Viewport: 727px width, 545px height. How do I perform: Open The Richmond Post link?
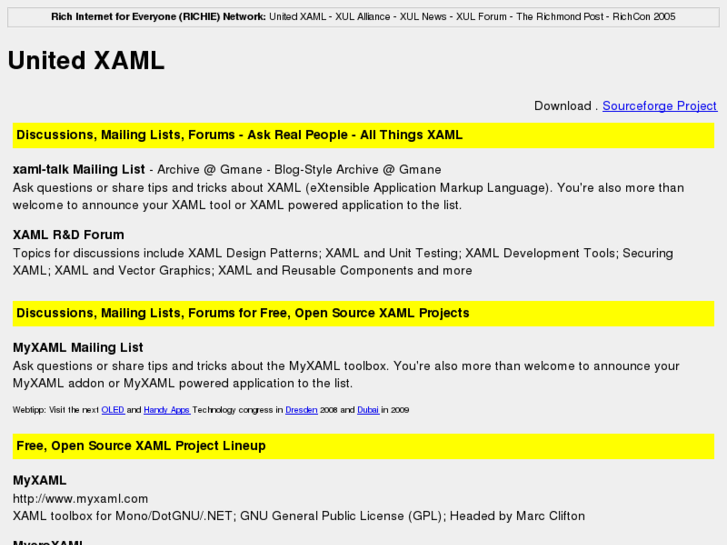pyautogui.click(x=560, y=17)
